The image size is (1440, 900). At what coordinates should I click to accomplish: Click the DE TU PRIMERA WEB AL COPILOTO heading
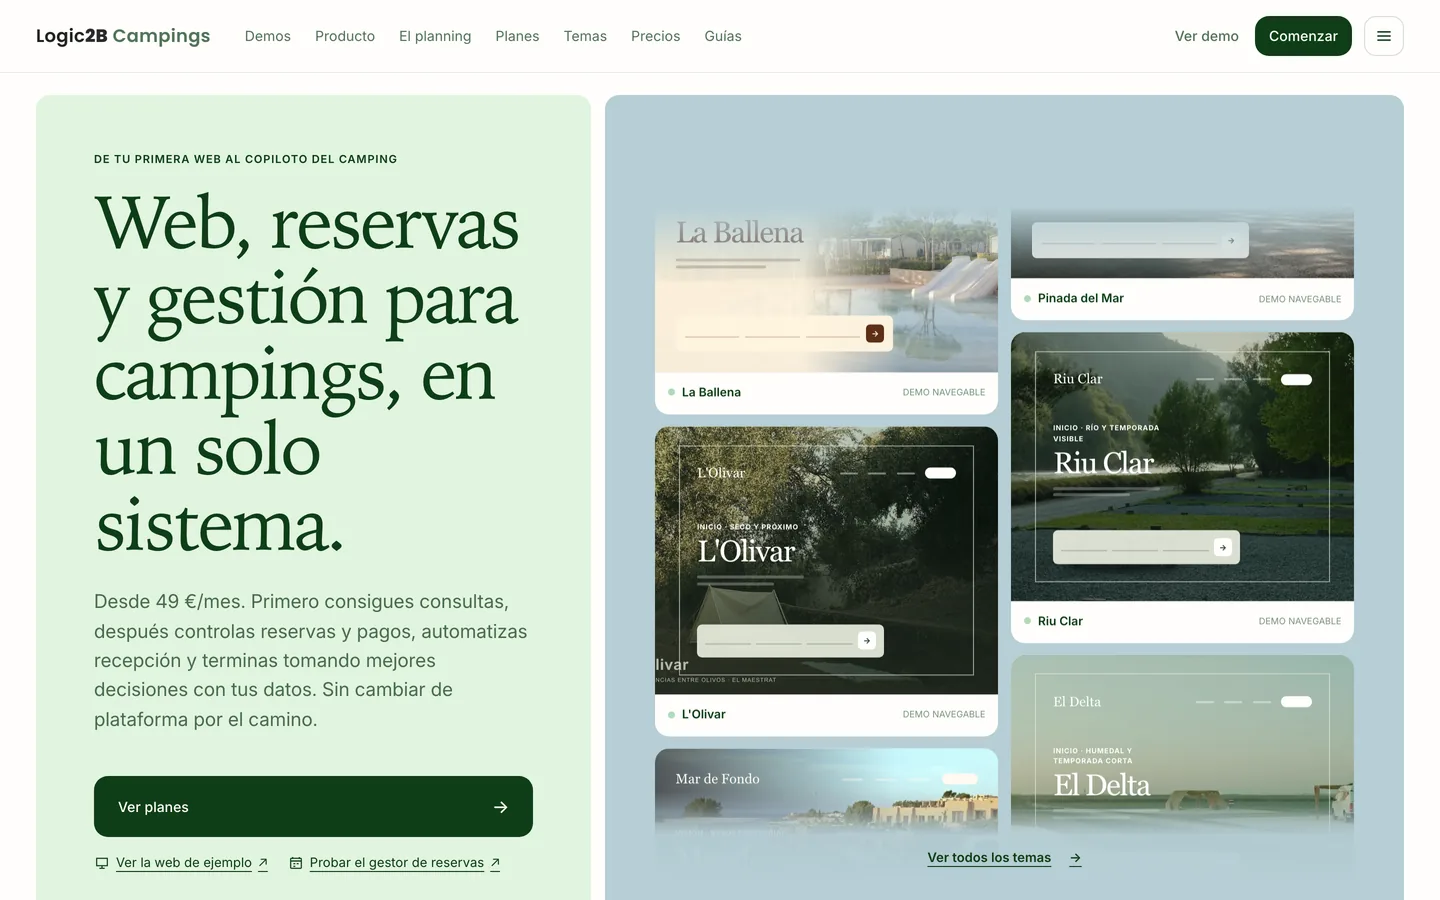(x=246, y=159)
